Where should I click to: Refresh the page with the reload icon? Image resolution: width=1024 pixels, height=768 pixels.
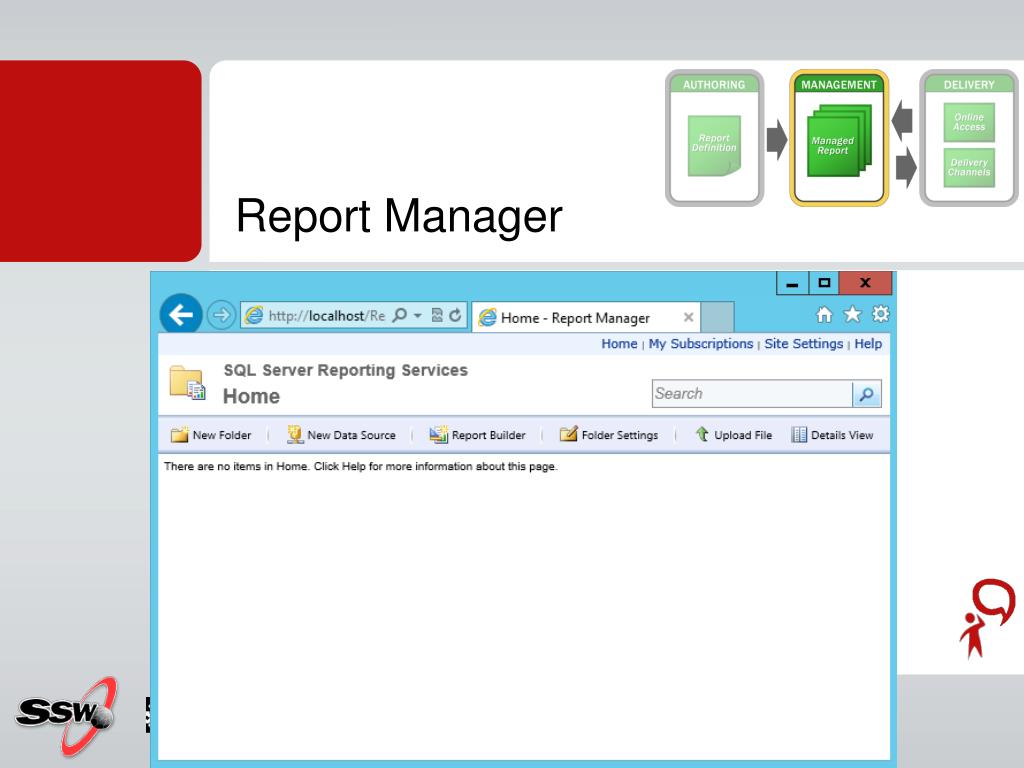[455, 315]
